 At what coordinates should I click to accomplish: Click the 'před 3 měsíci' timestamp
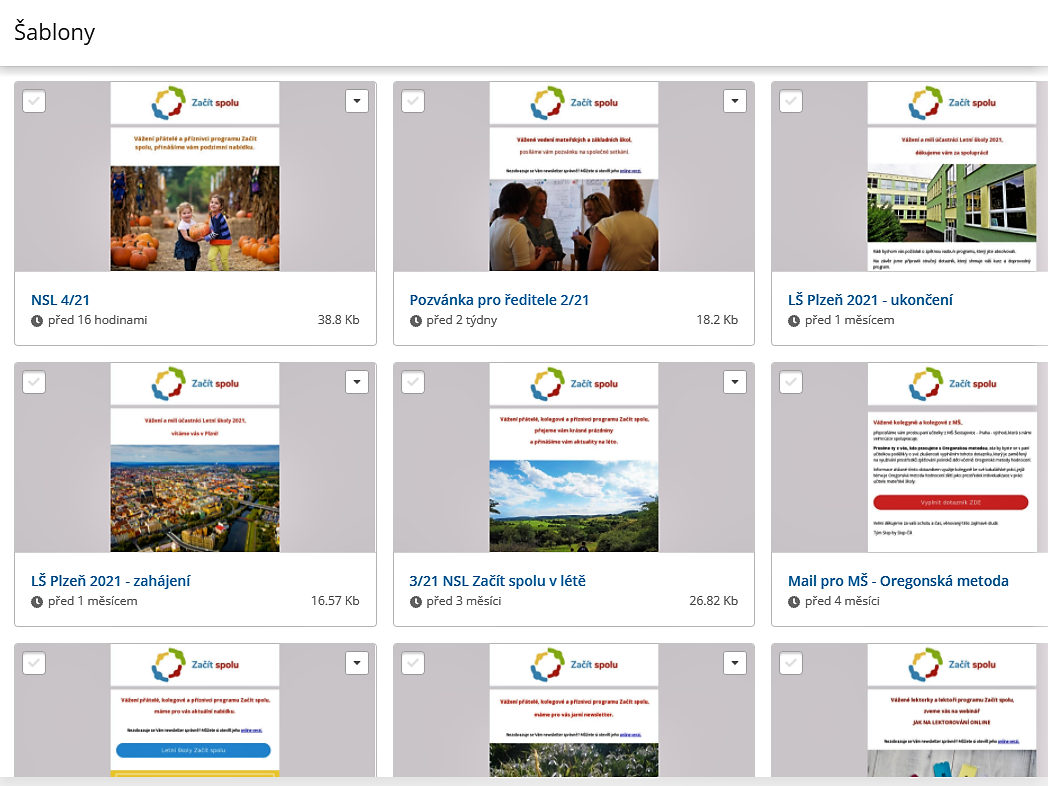464,601
